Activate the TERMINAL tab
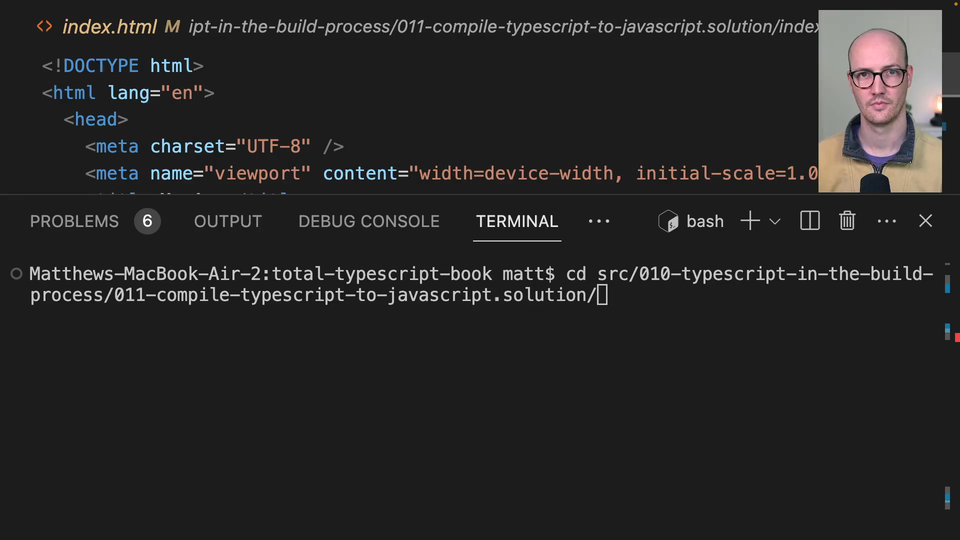Screen dimensions: 960x540 point(517,221)
